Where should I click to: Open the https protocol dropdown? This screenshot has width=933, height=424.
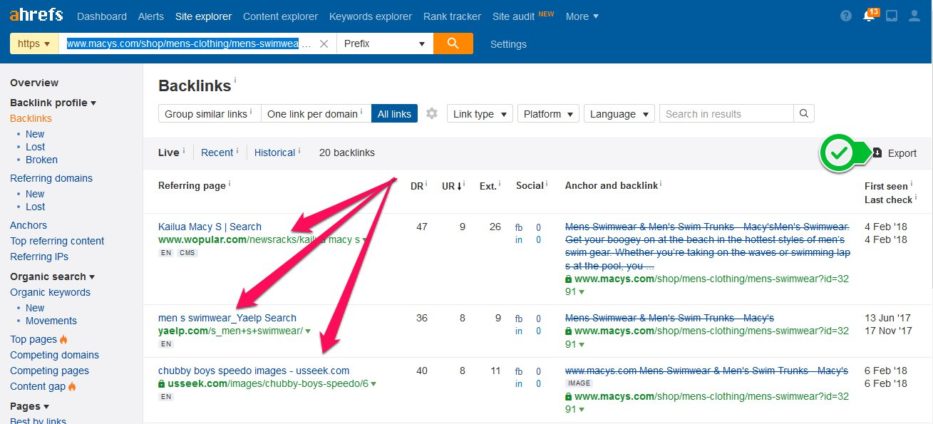[x=34, y=43]
